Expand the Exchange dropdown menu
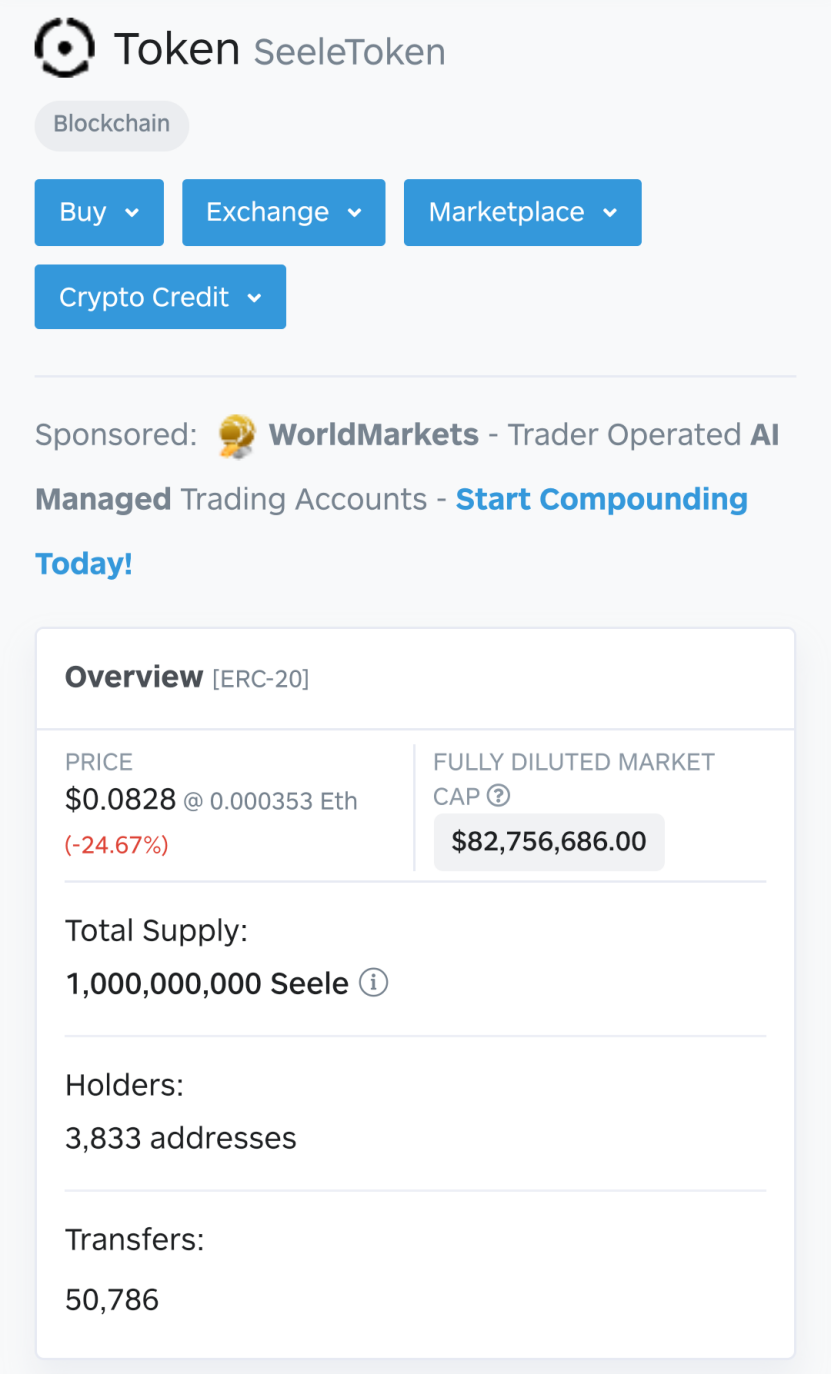Viewport: 831px width, 1375px height. (x=283, y=212)
